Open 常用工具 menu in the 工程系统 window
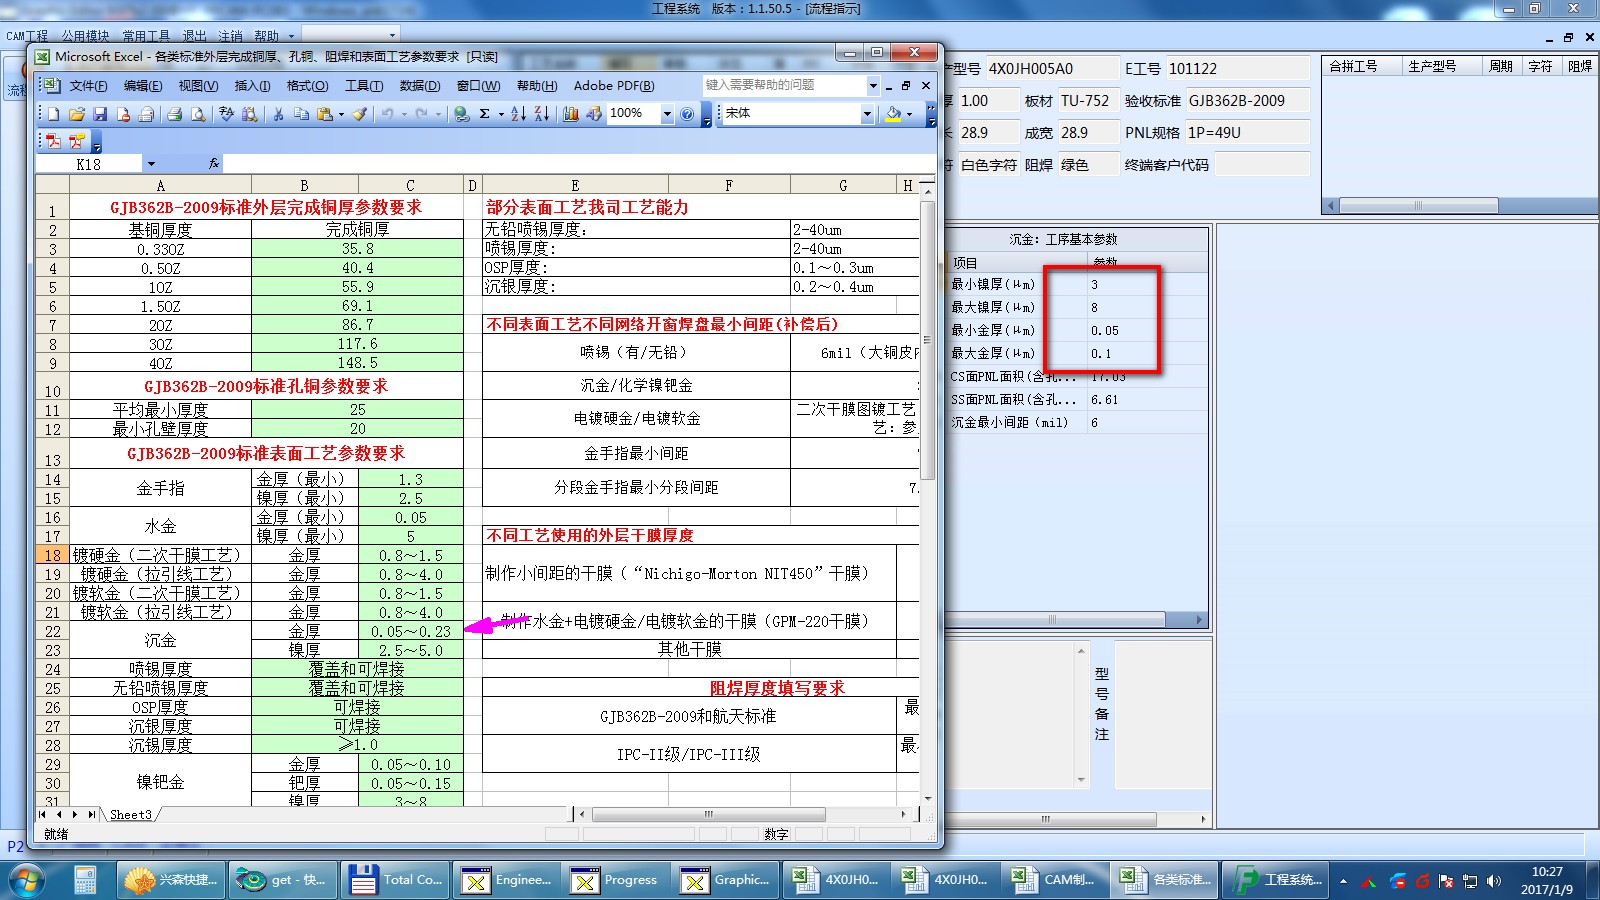The height and width of the screenshot is (900, 1600). [x=146, y=36]
